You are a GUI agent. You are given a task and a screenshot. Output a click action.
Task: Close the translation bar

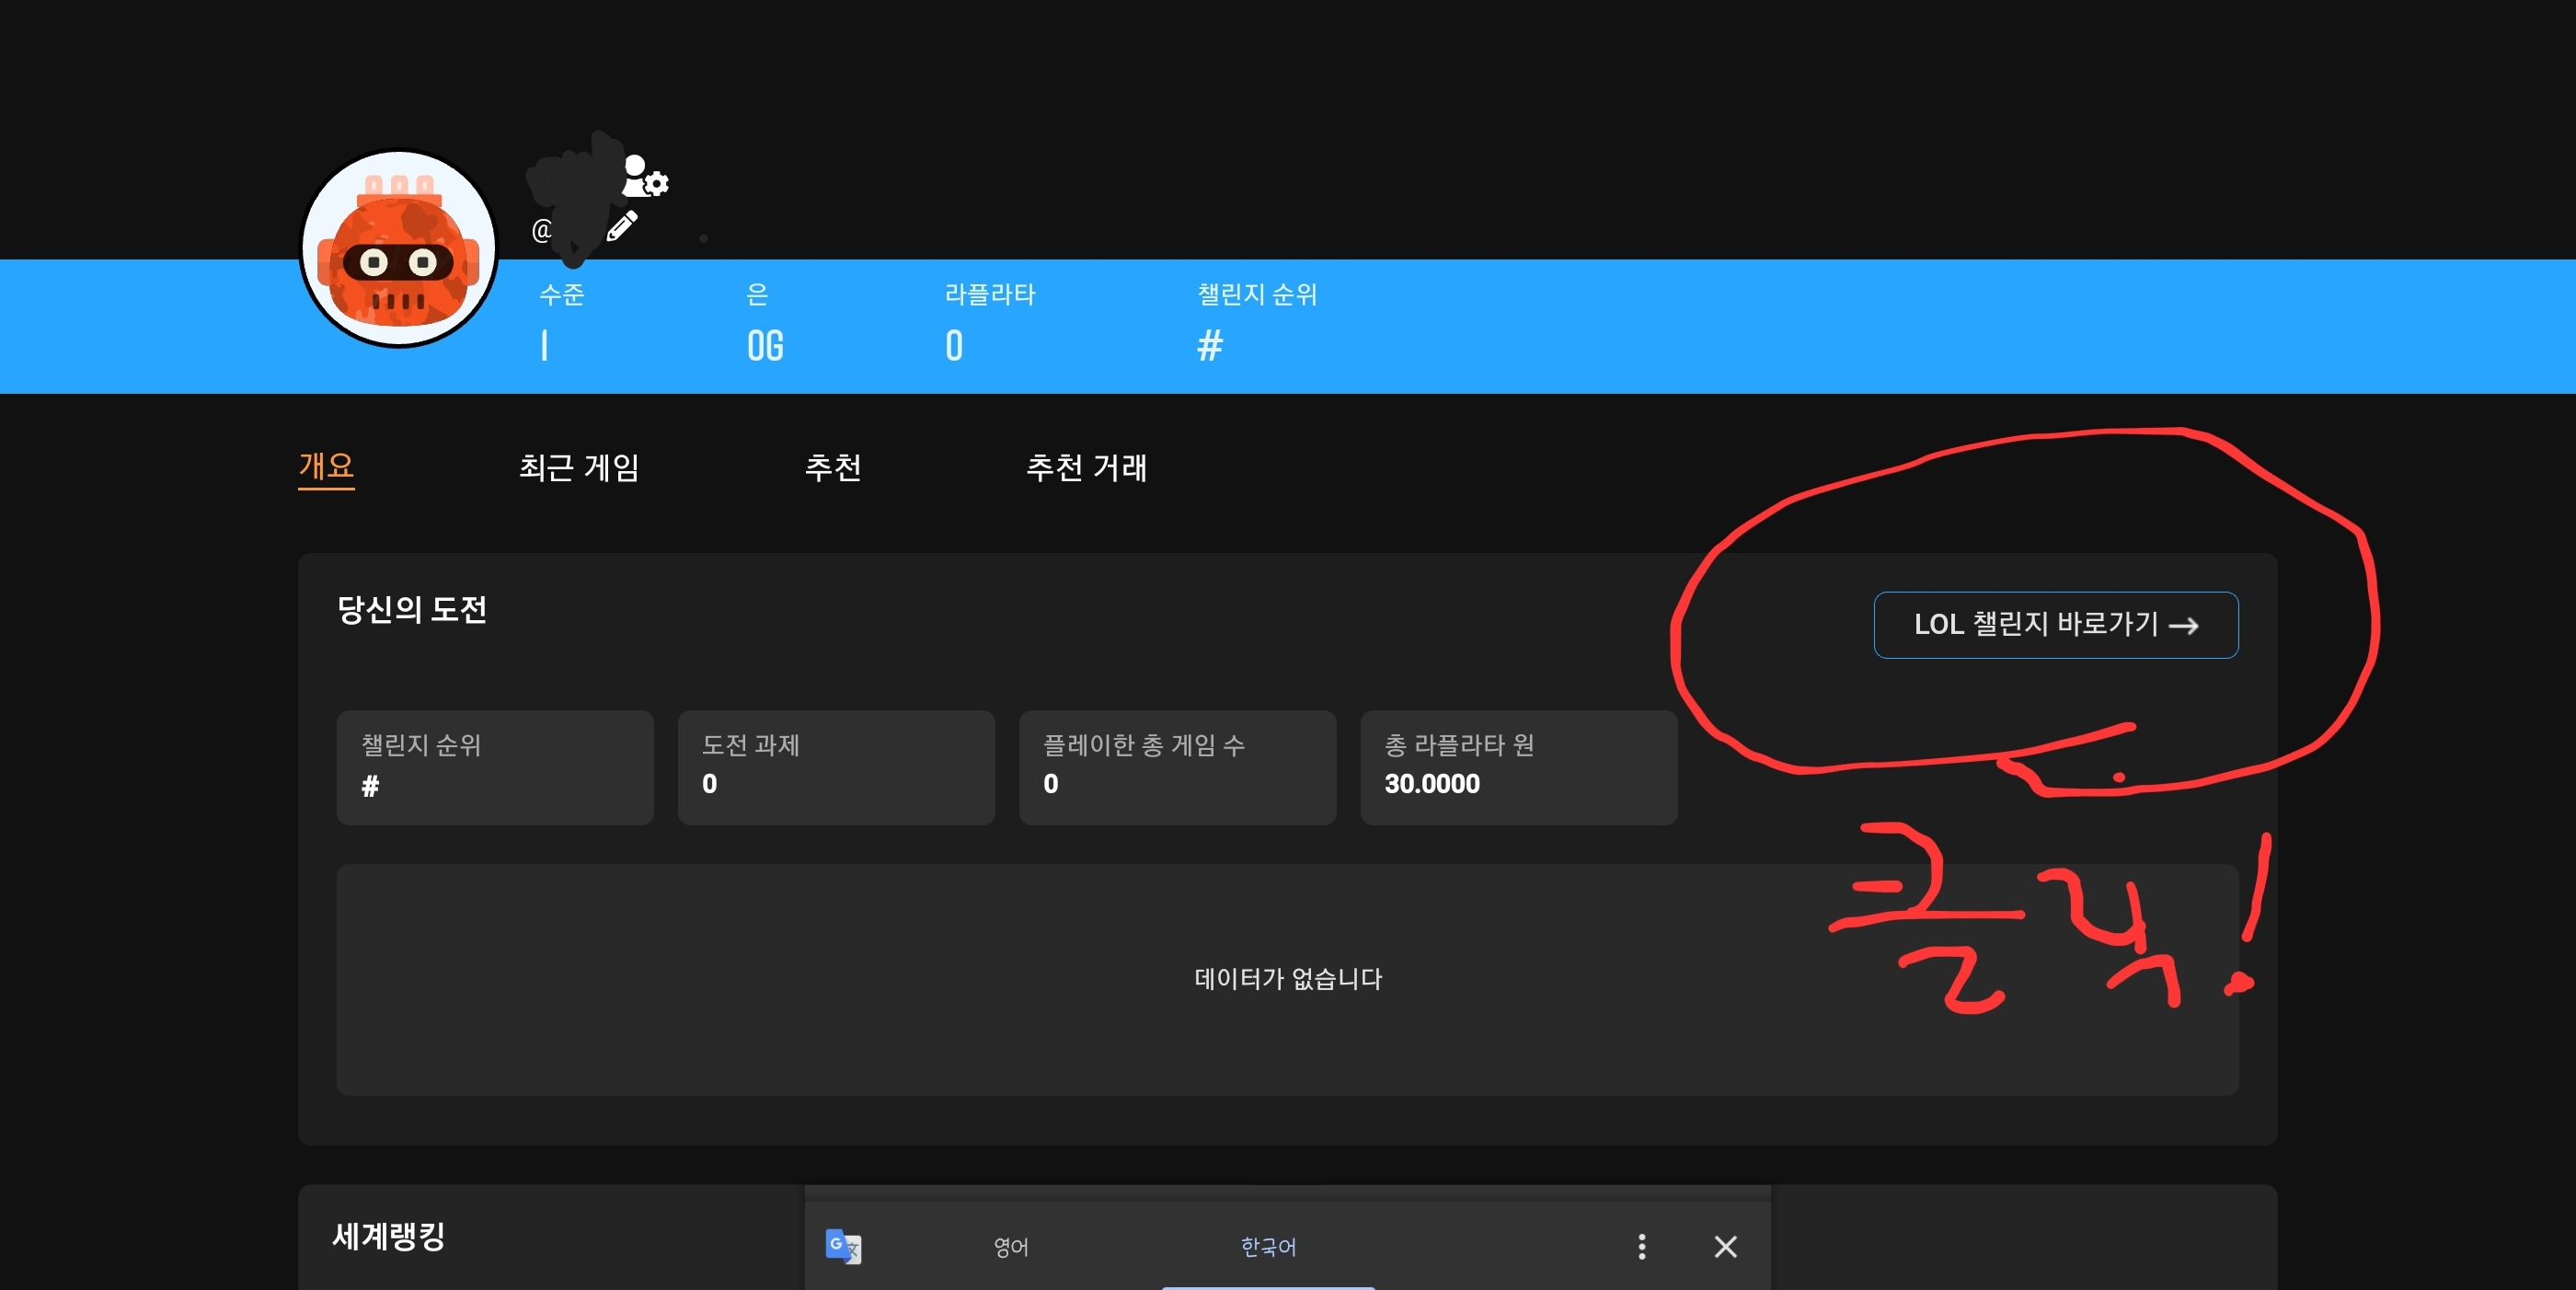(x=1725, y=1246)
